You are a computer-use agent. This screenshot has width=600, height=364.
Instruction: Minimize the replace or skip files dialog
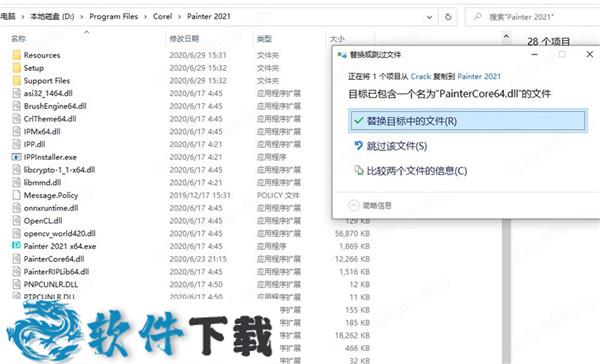coord(535,54)
